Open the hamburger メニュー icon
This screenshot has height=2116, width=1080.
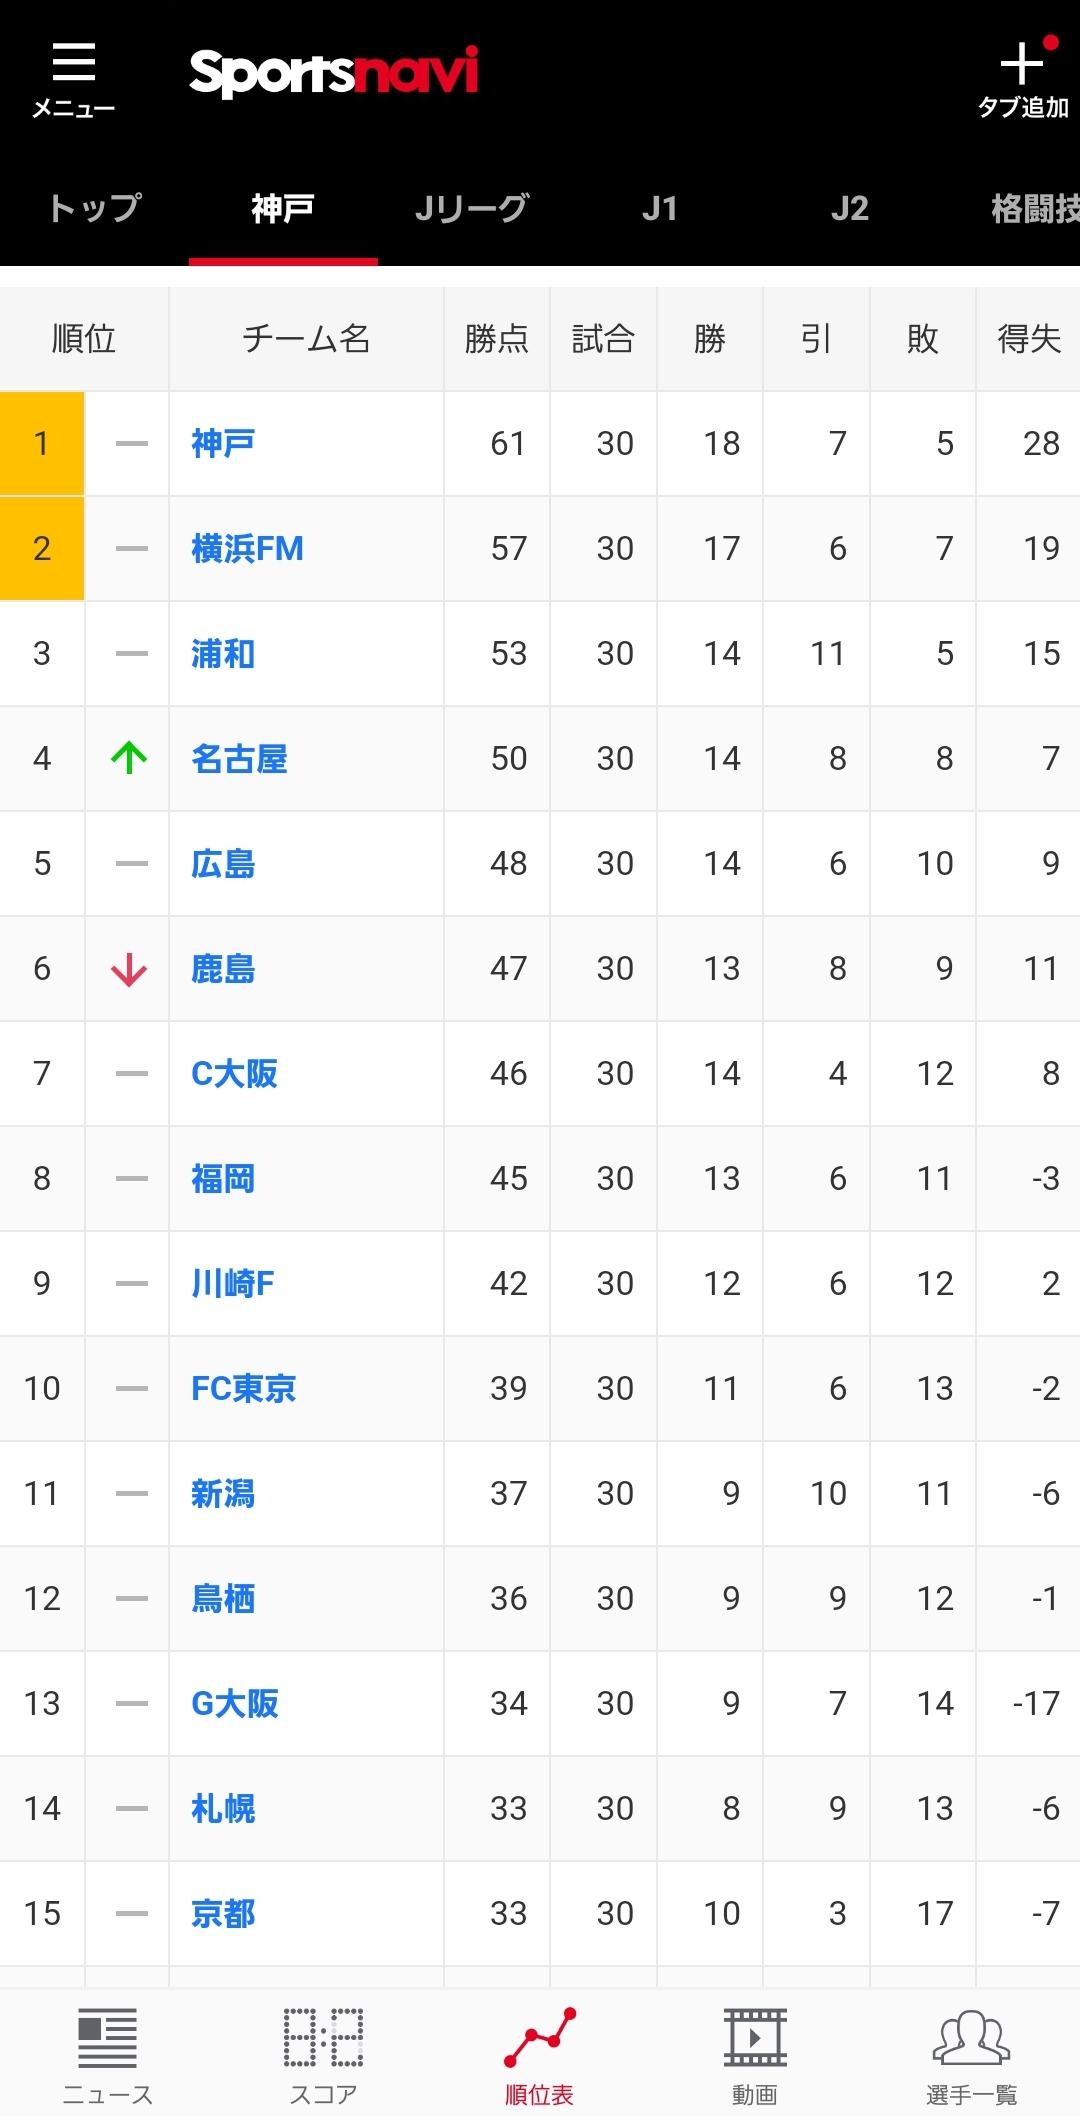[x=73, y=62]
